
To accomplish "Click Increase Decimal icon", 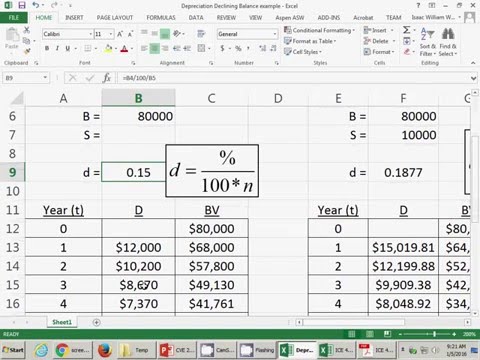I will pos(262,49).
